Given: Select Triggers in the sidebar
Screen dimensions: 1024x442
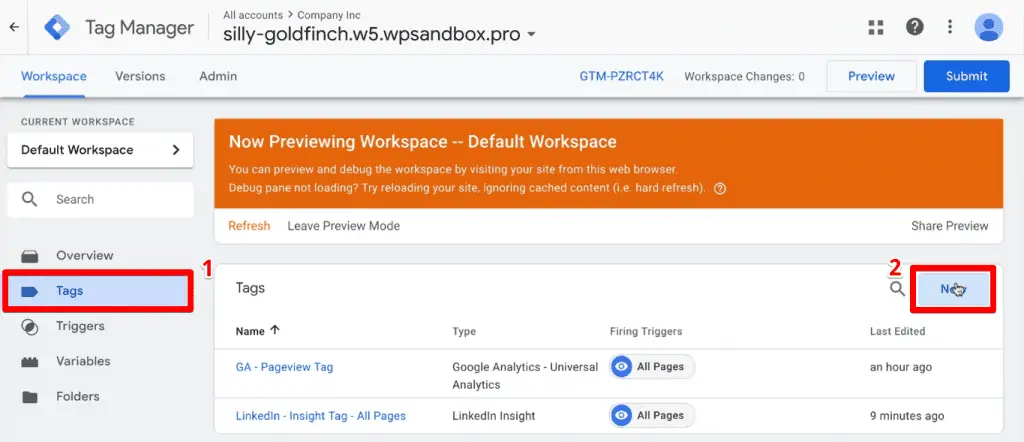Looking at the screenshot, I should (80, 326).
